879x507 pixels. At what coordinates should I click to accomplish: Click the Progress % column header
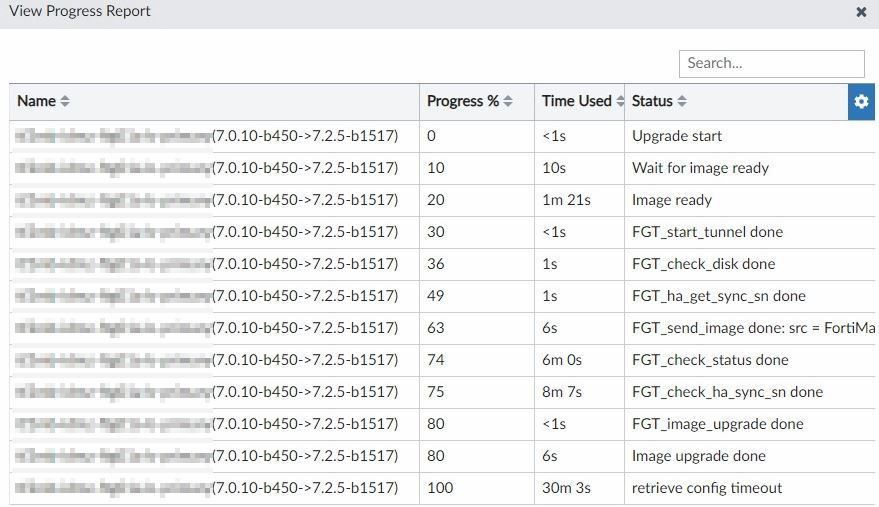pos(462,101)
